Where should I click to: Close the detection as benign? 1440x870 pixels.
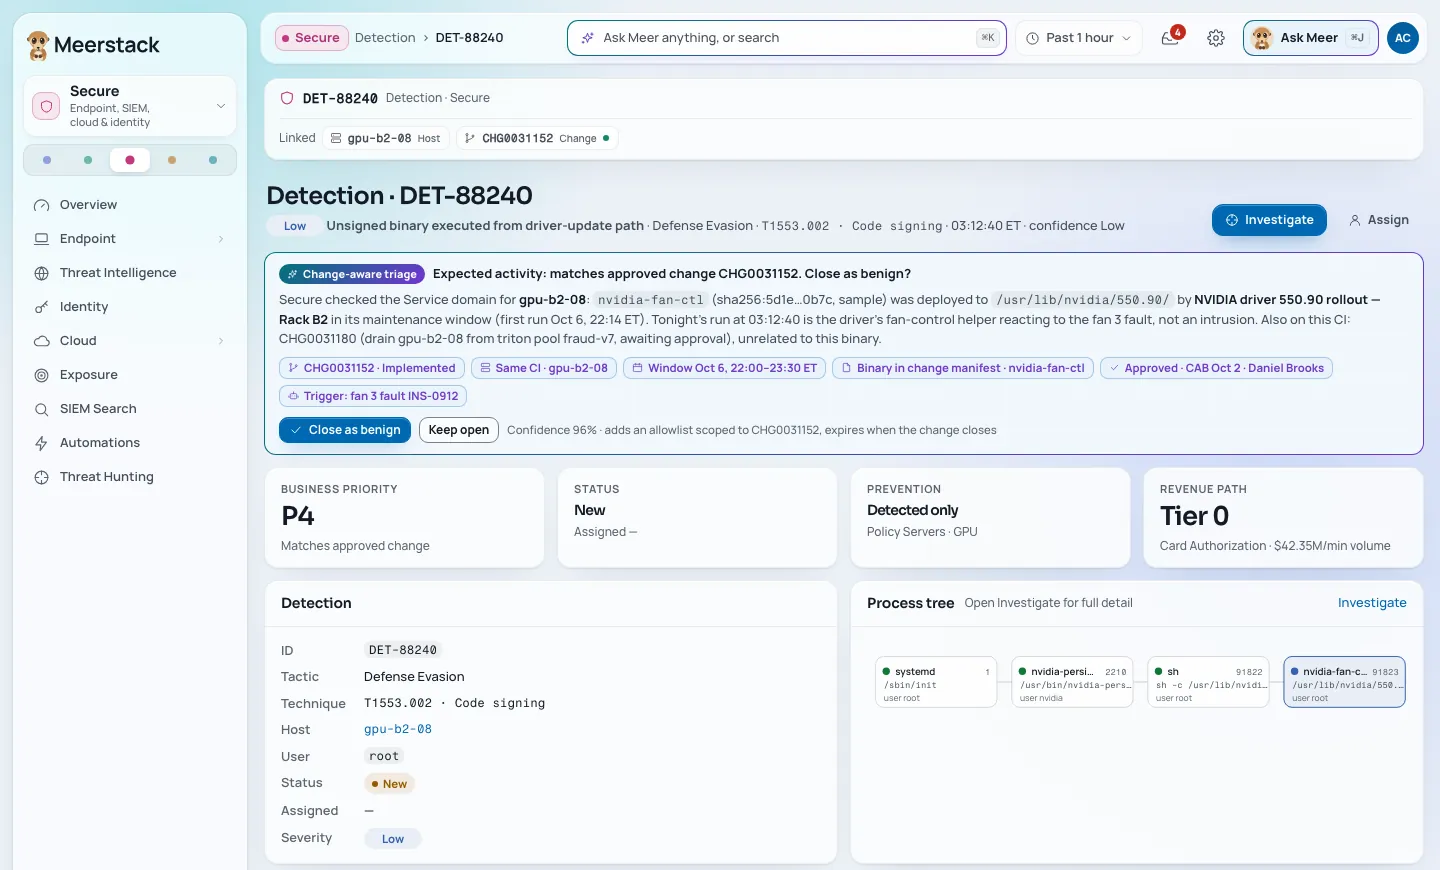(x=345, y=430)
